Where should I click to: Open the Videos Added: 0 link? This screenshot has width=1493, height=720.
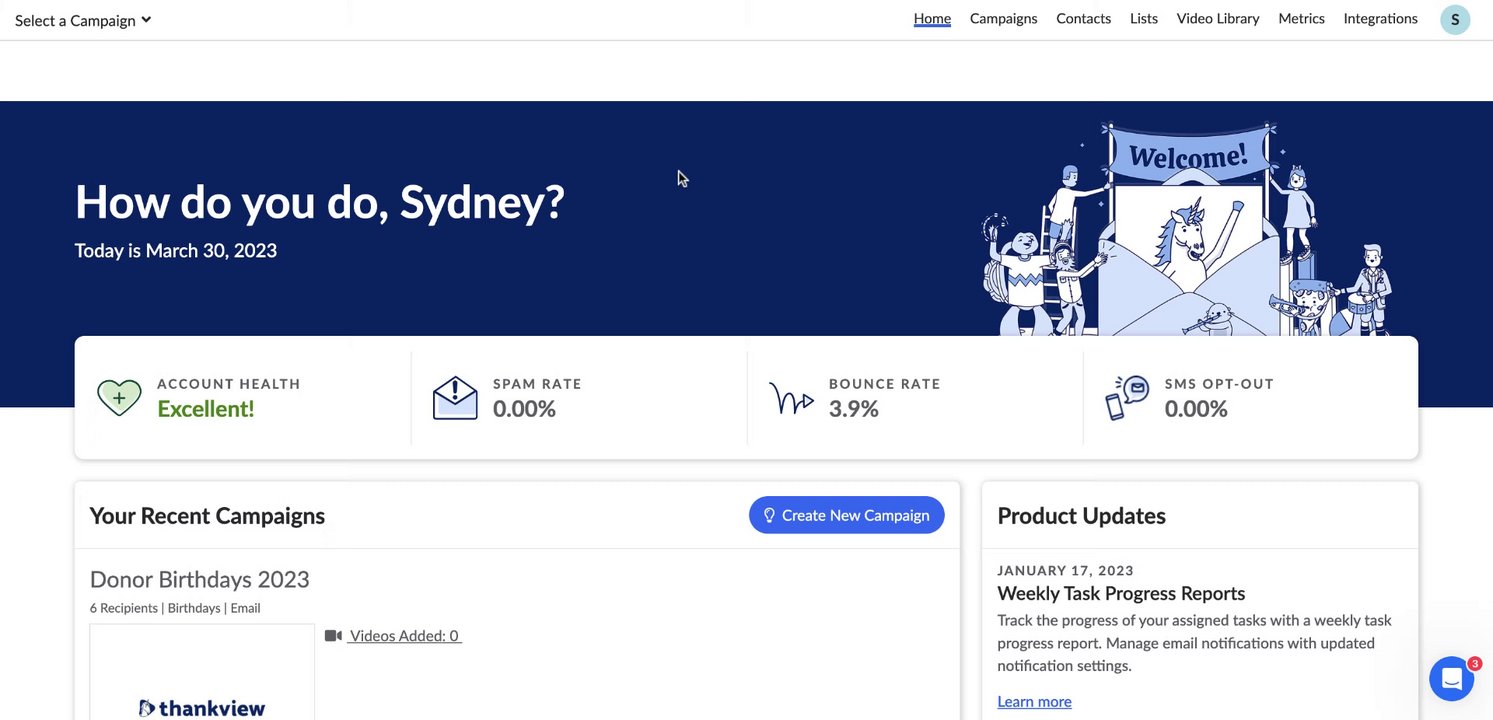pyautogui.click(x=404, y=636)
